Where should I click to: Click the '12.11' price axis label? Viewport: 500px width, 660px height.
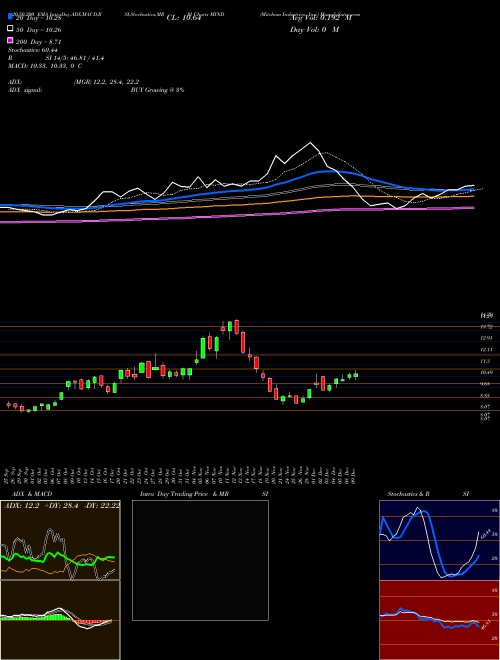tap(487, 349)
